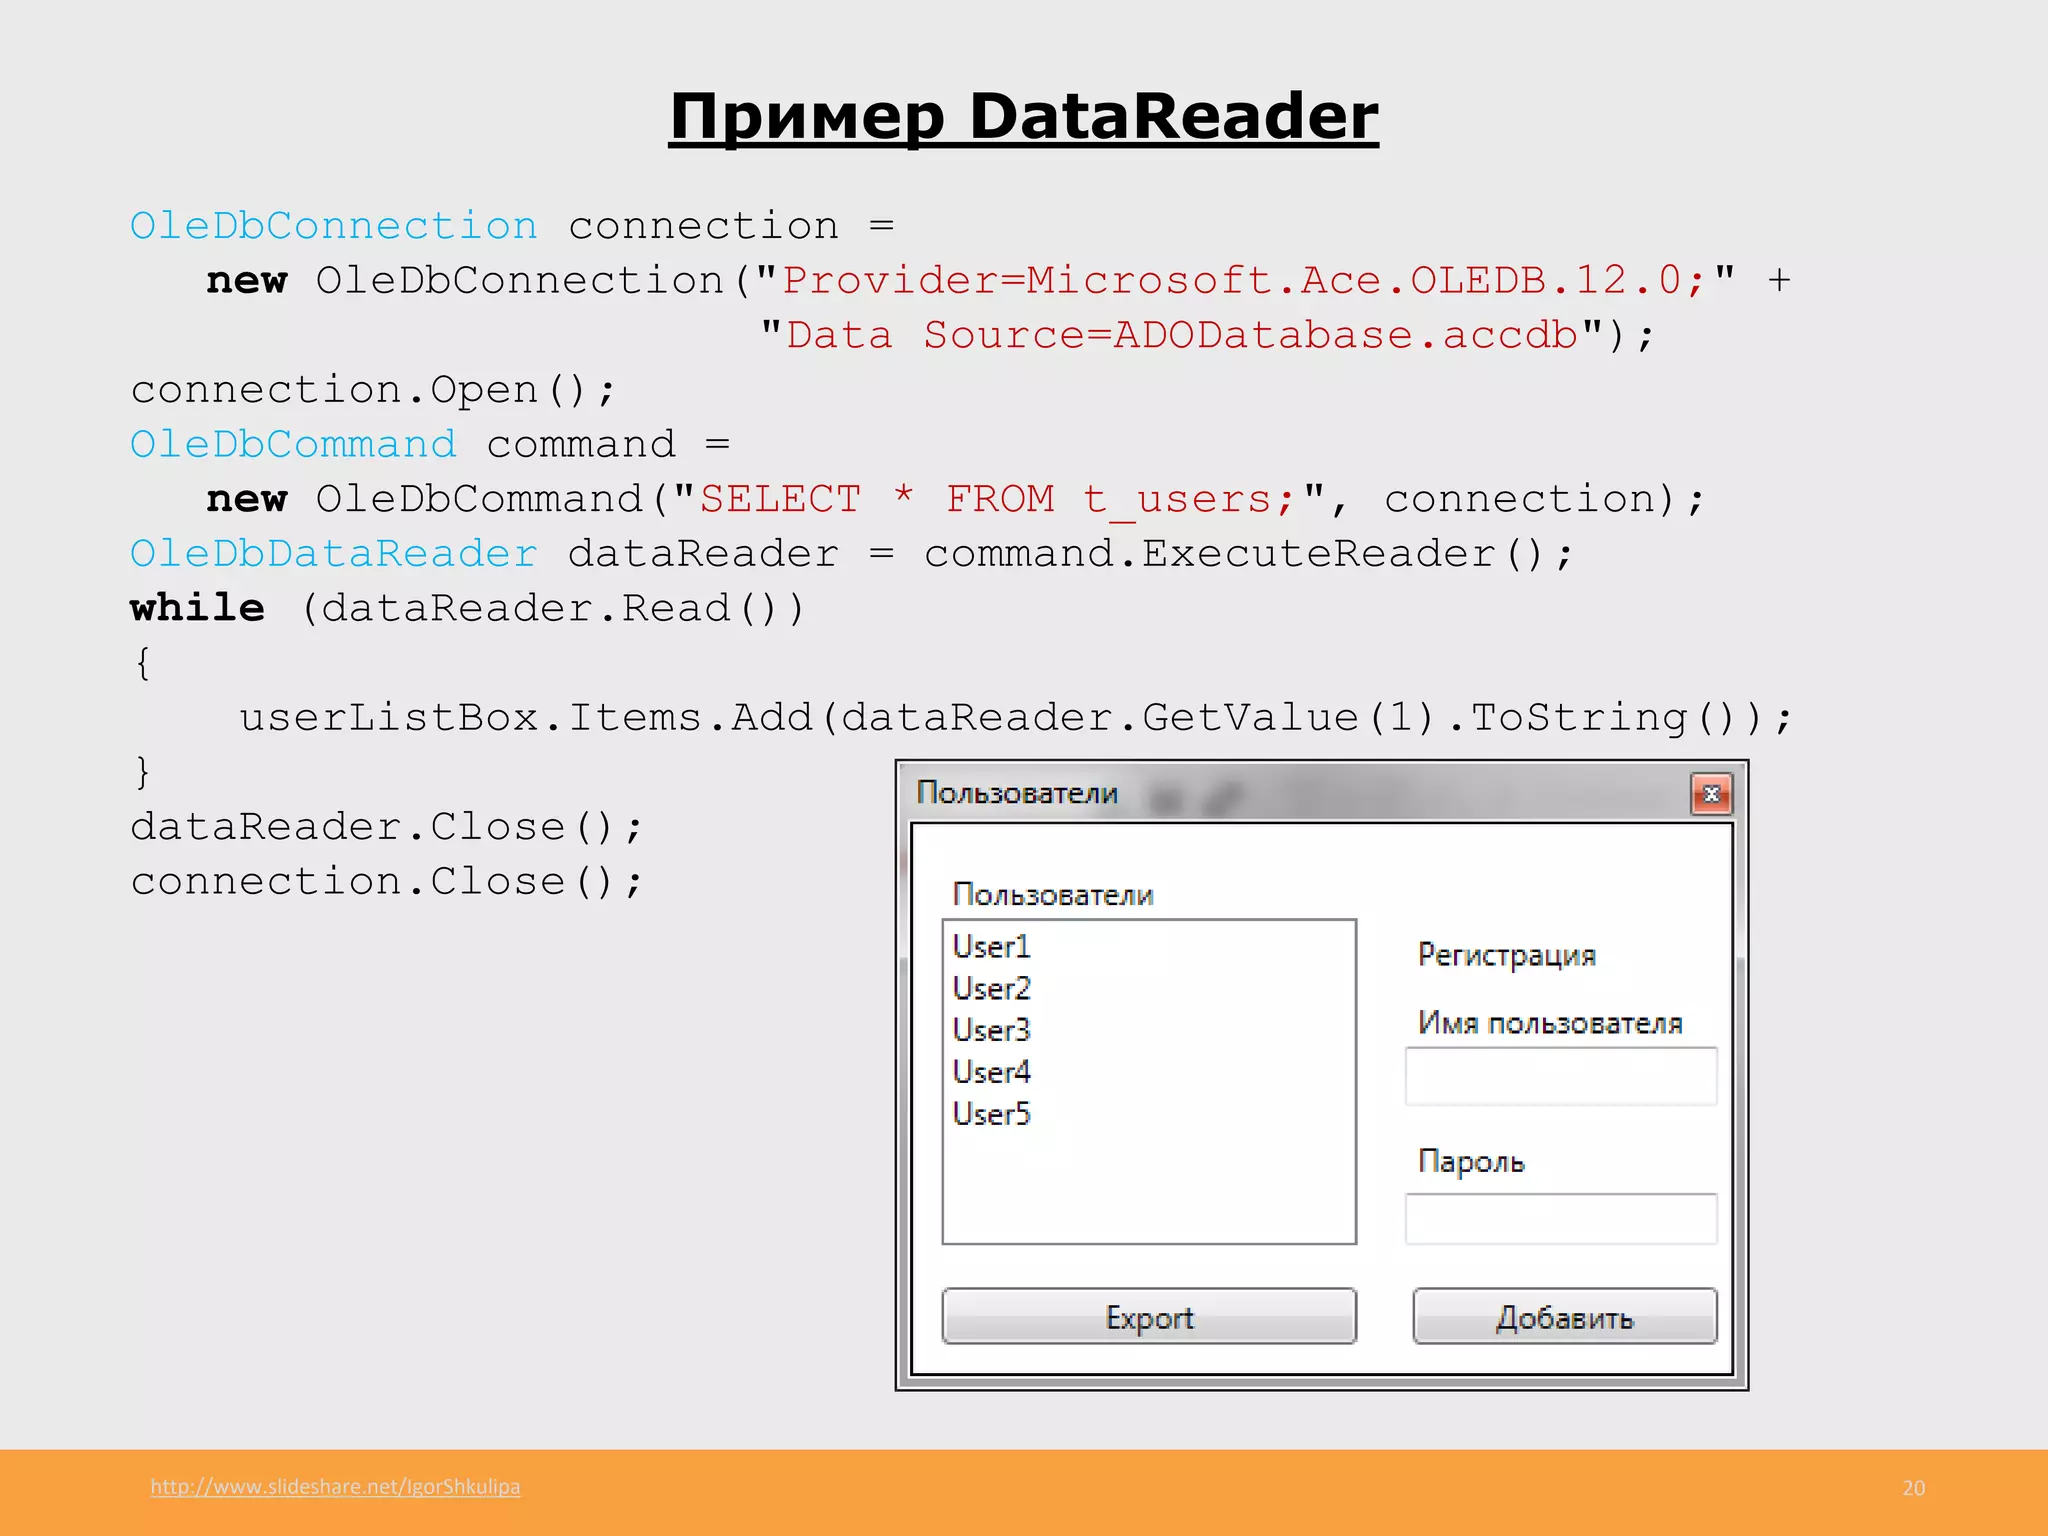Screen dimensions: 2048x1536
Task: Click the SELECT * FROM t_users; string
Action: point(997,499)
